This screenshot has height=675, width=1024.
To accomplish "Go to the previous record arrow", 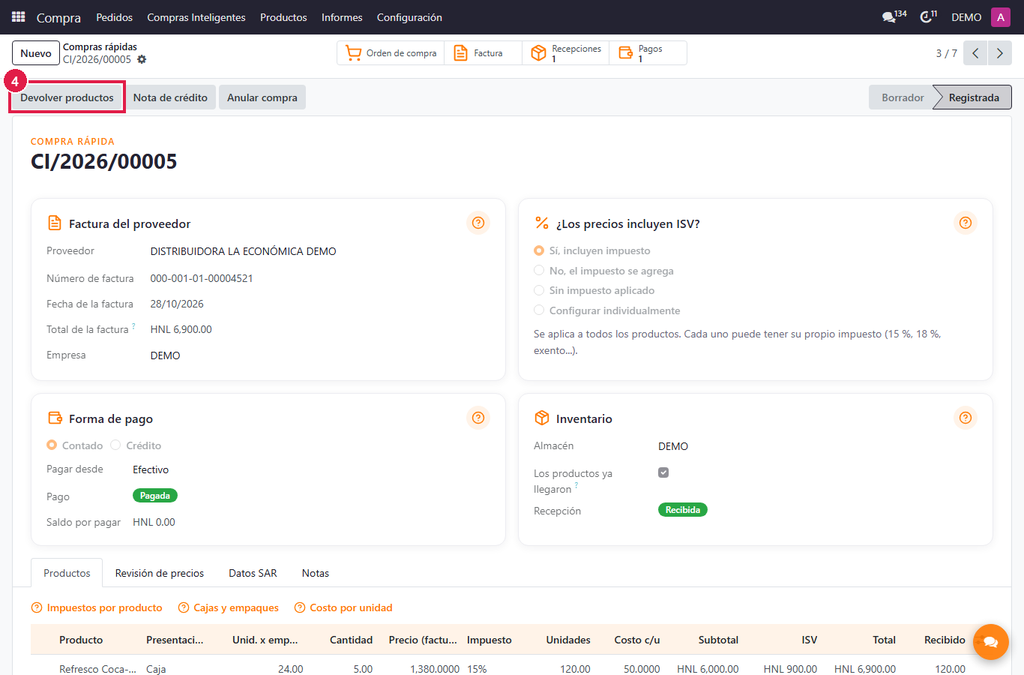I will (x=976, y=53).
